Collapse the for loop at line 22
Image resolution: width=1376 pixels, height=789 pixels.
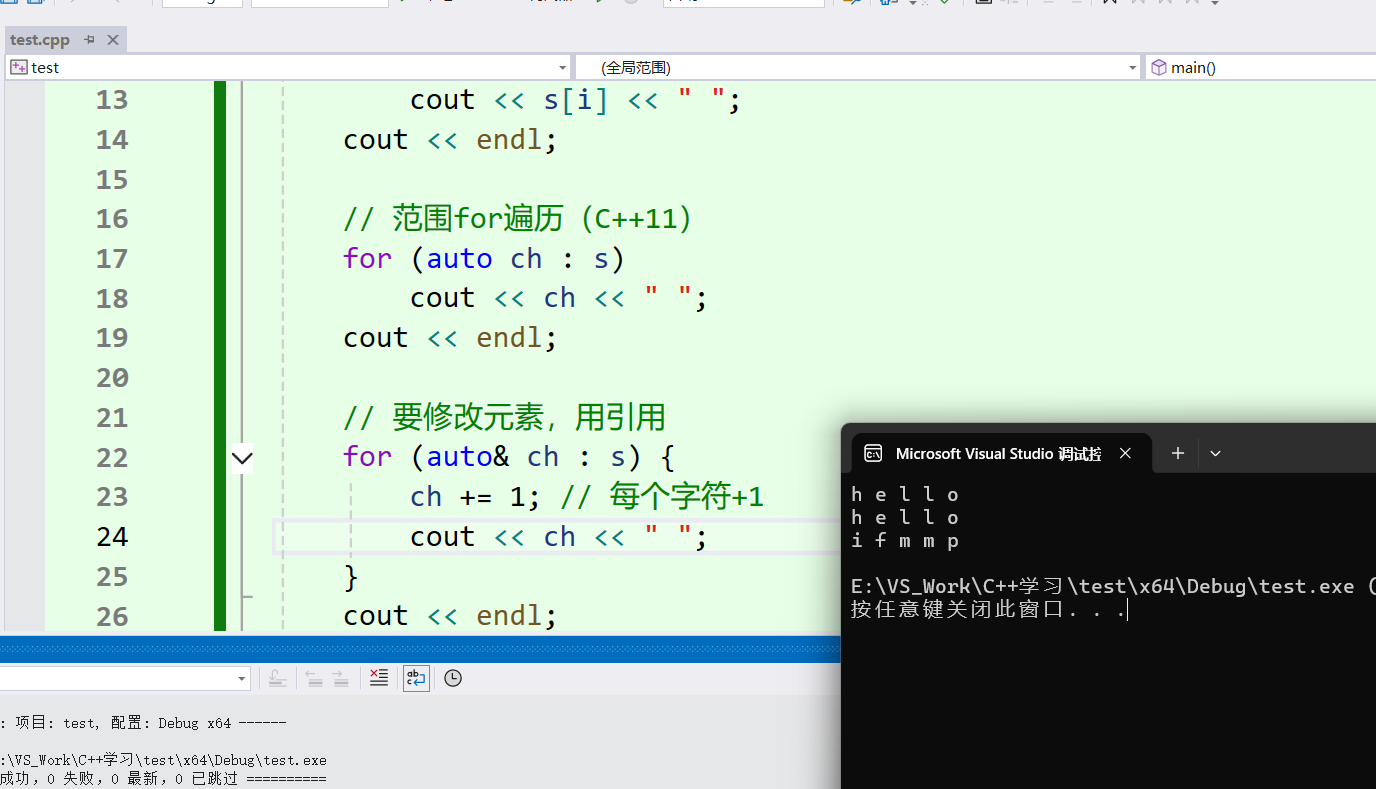[x=242, y=458]
